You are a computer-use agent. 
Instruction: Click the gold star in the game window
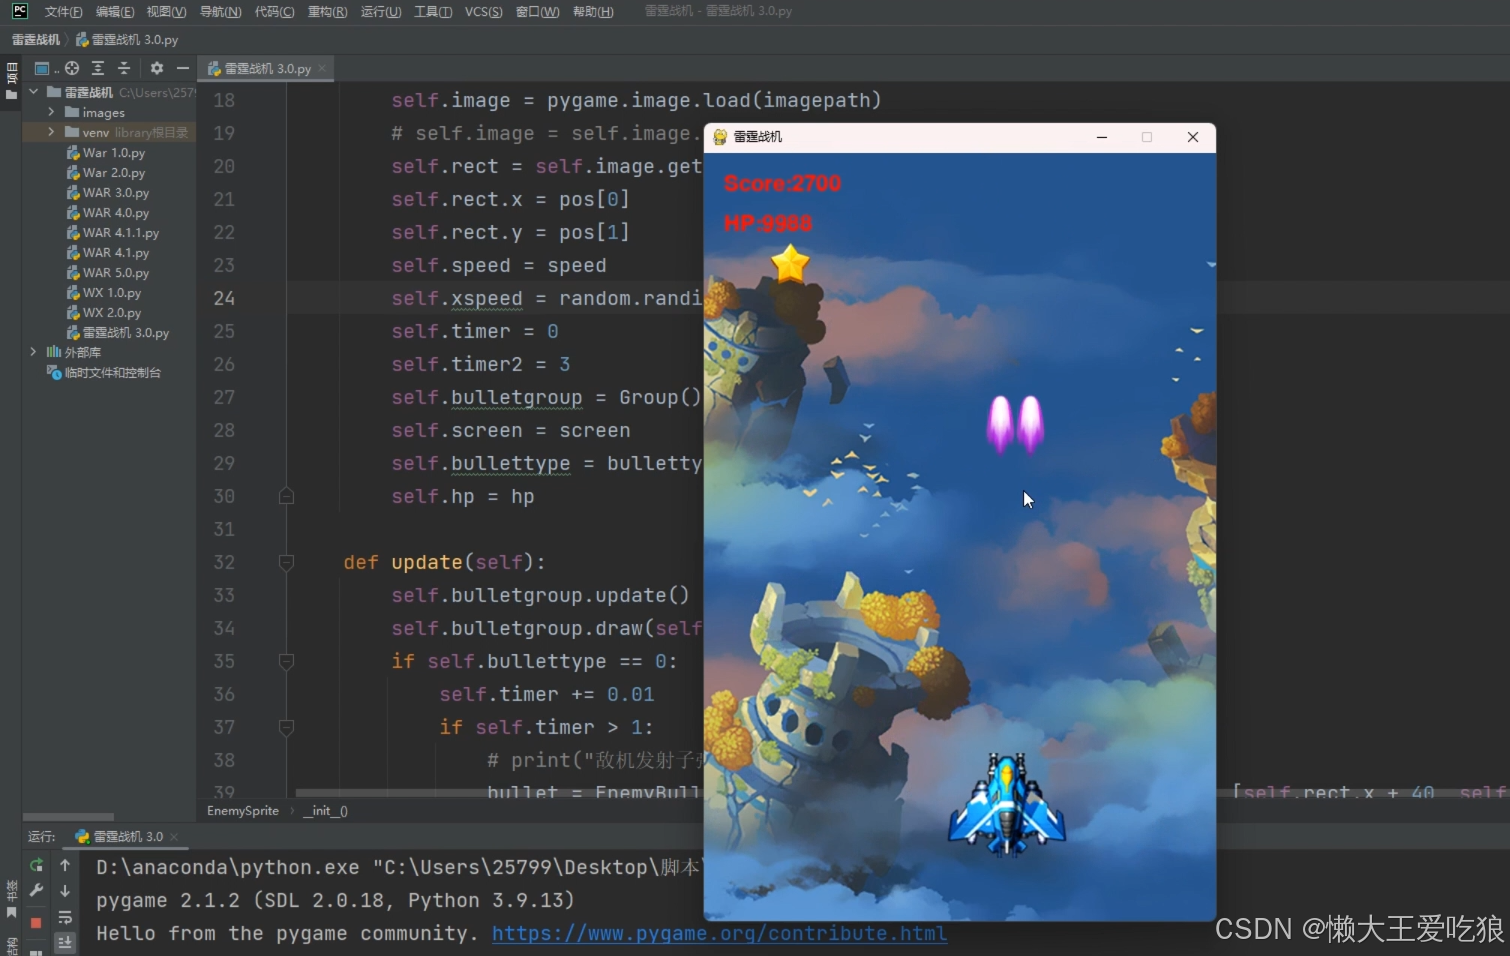pos(790,264)
